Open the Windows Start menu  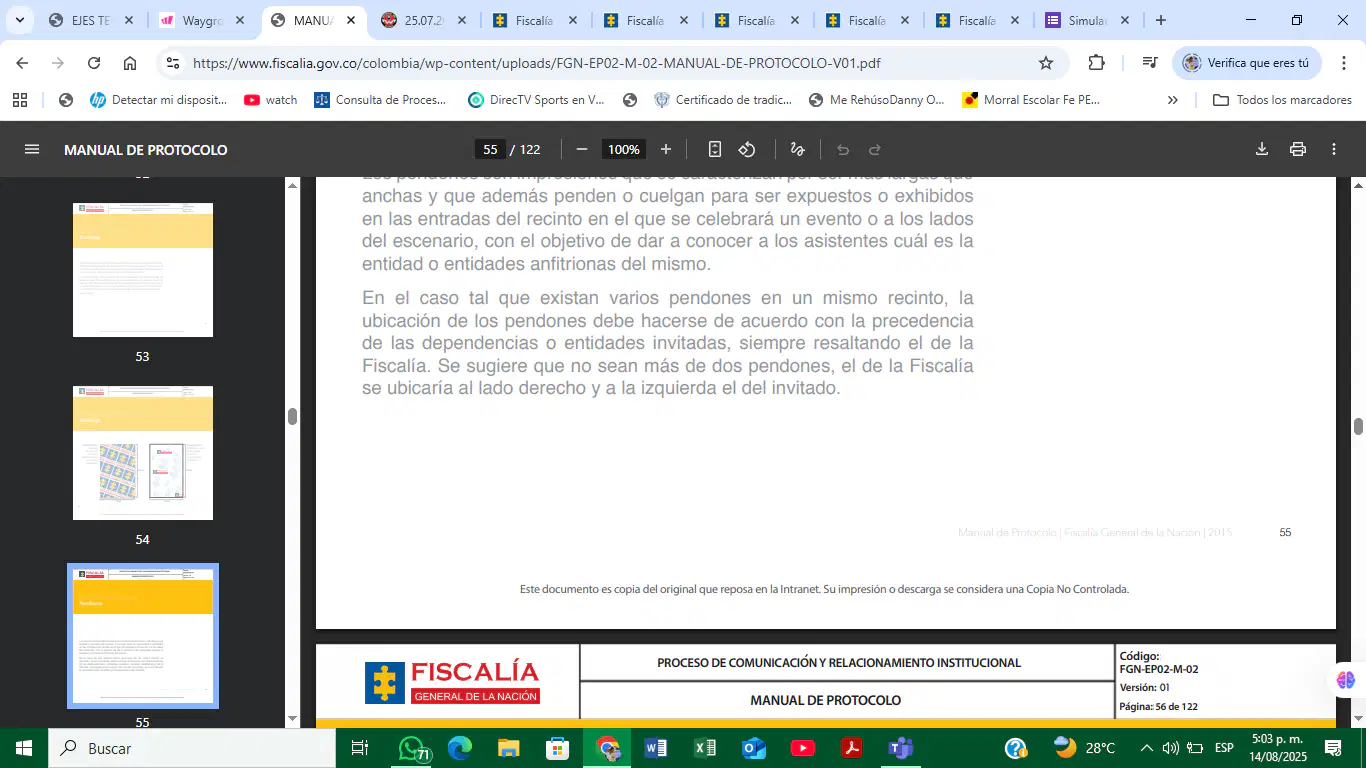[x=23, y=748]
